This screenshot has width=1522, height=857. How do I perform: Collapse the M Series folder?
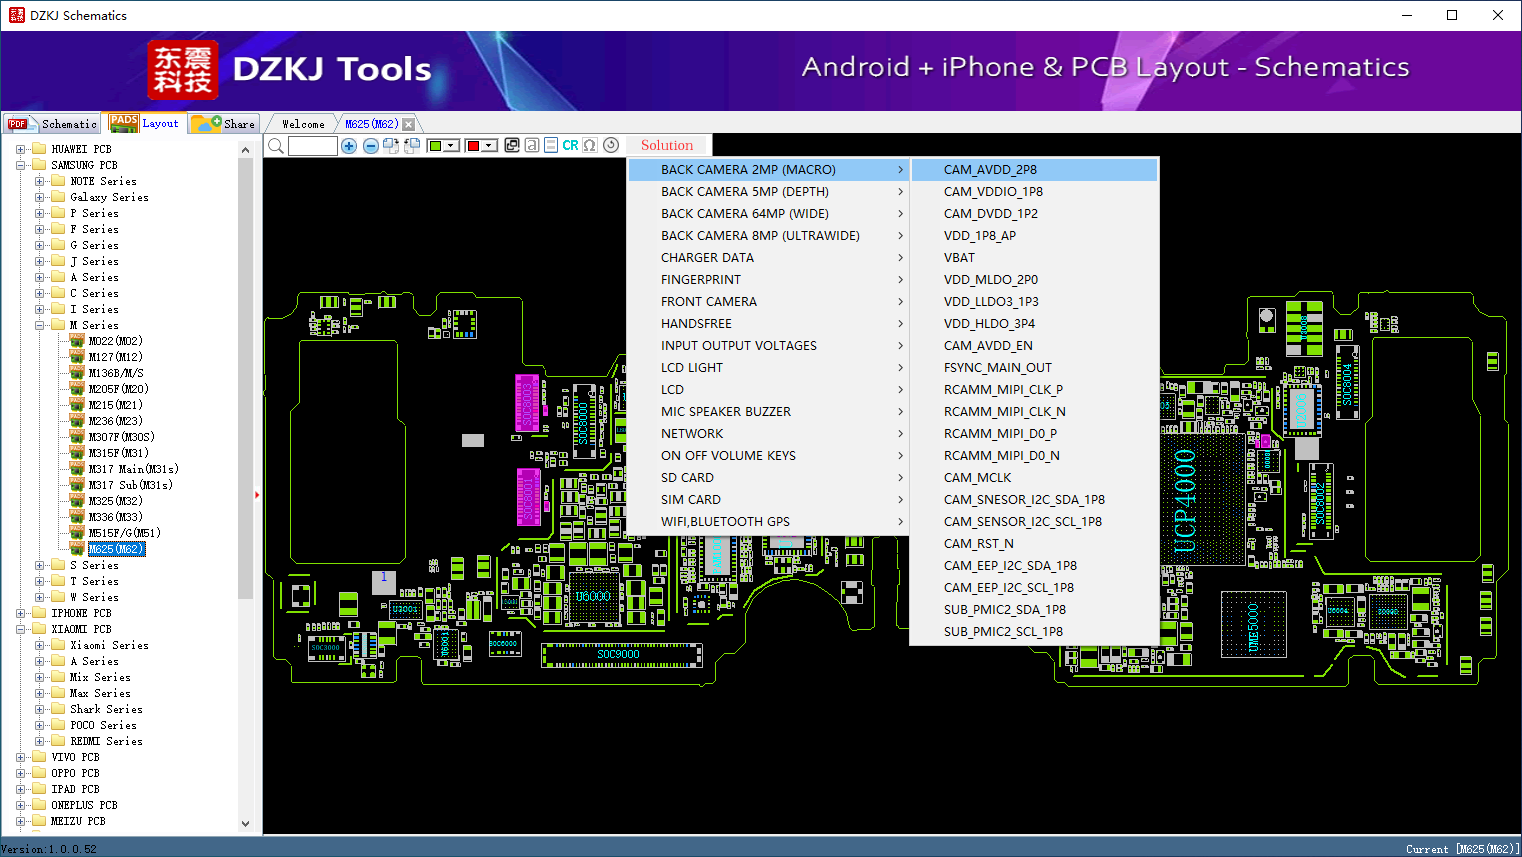pyautogui.click(x=40, y=325)
